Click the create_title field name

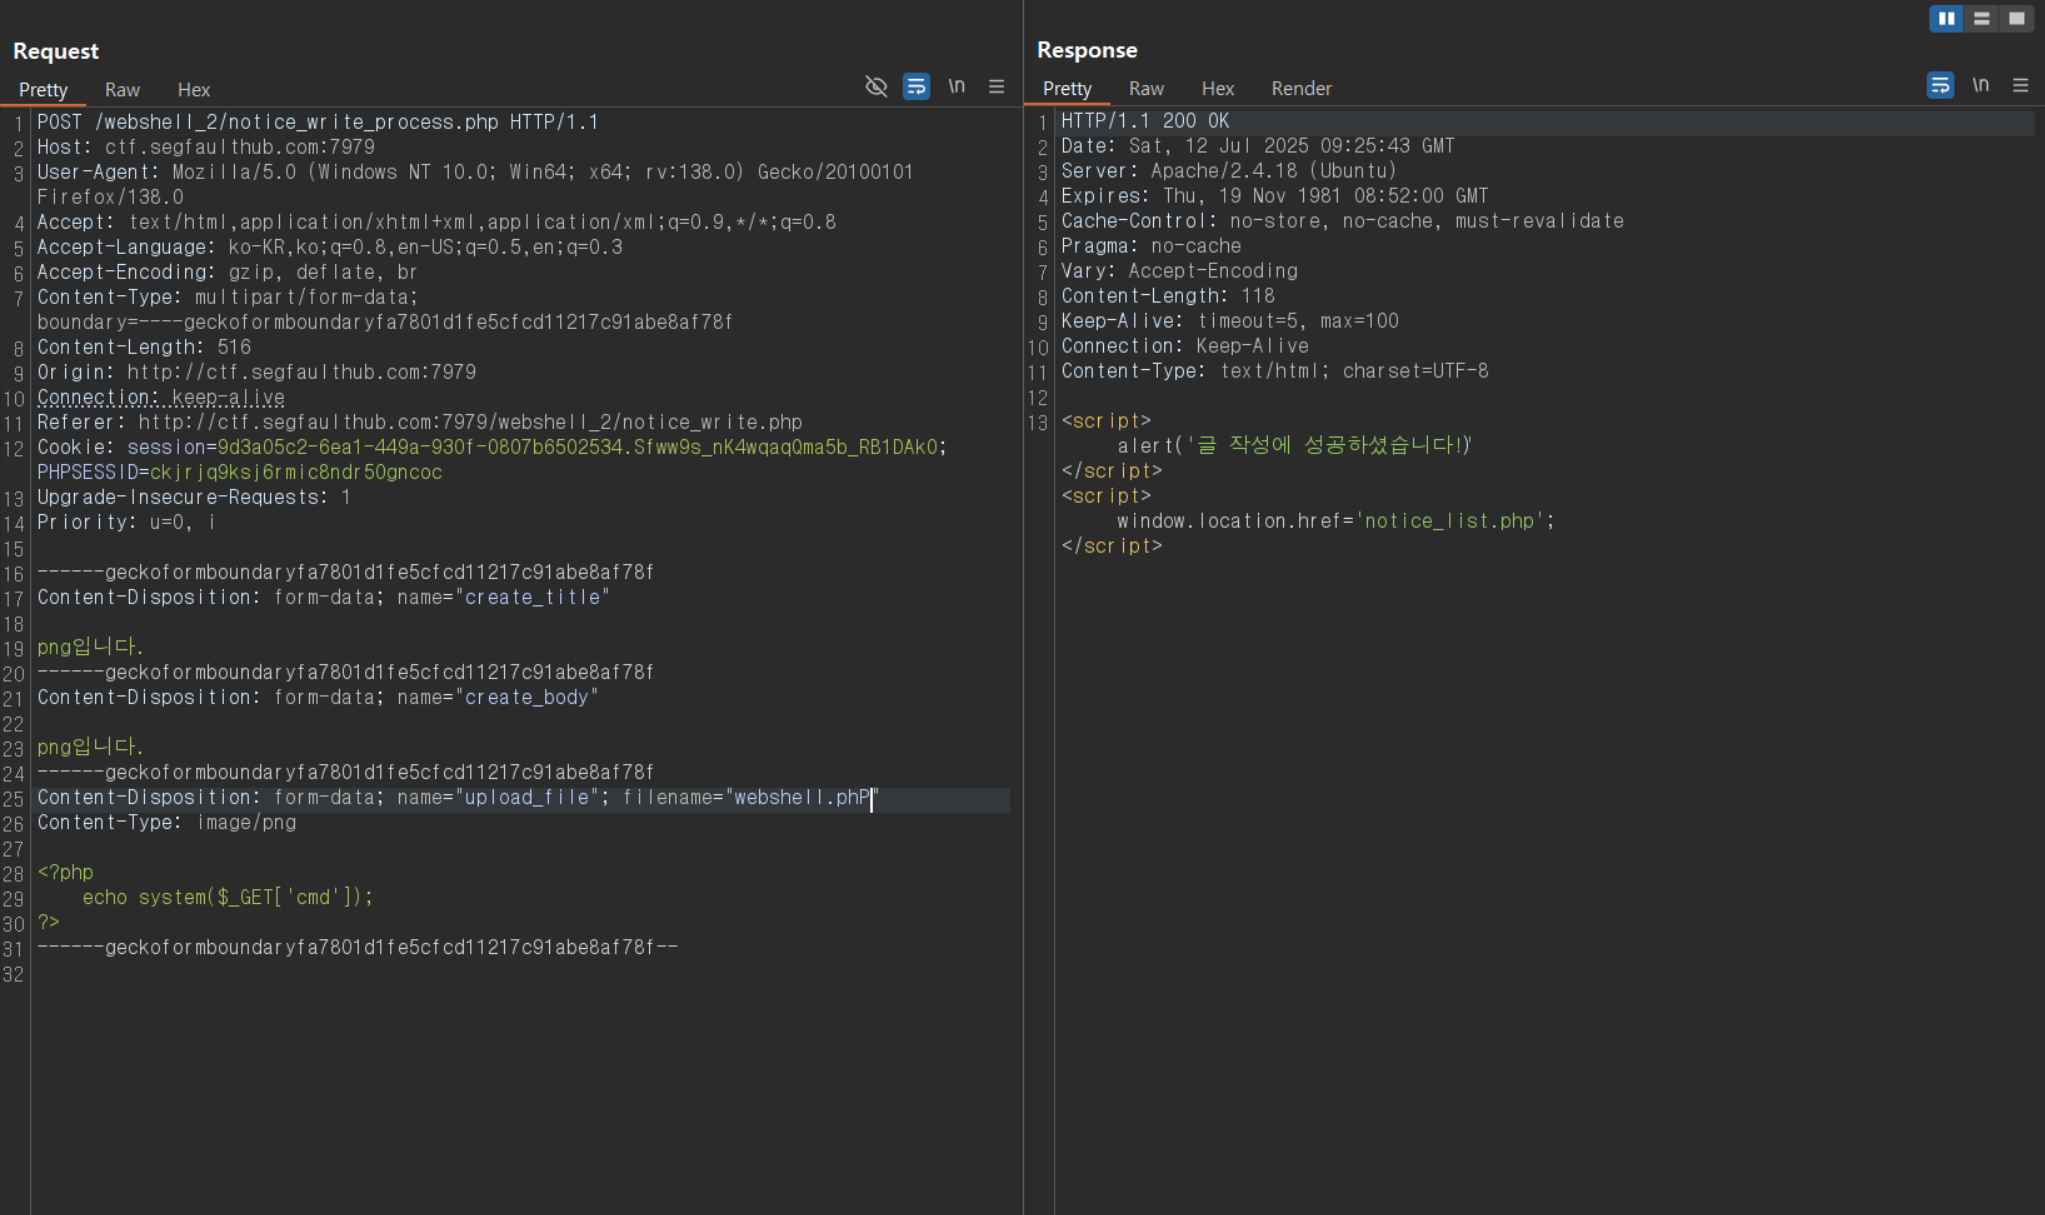tap(532, 597)
